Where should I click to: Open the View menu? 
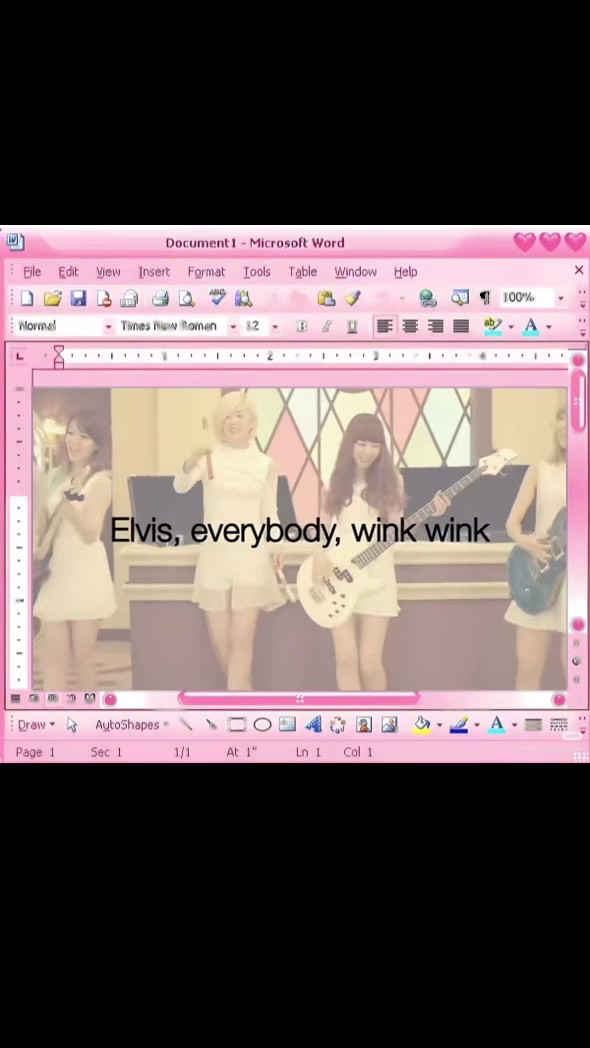coord(108,271)
